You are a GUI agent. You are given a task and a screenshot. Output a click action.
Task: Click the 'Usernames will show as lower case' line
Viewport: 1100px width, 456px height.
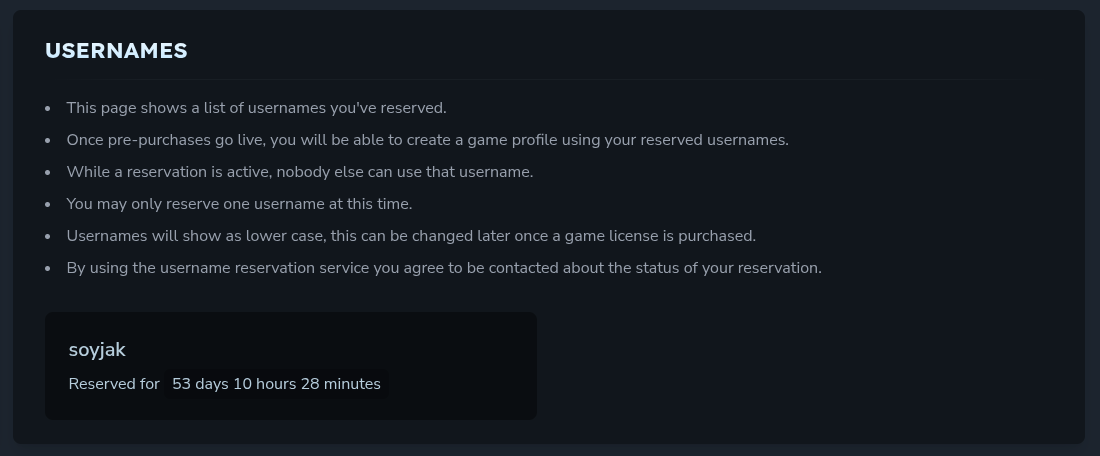(x=410, y=236)
